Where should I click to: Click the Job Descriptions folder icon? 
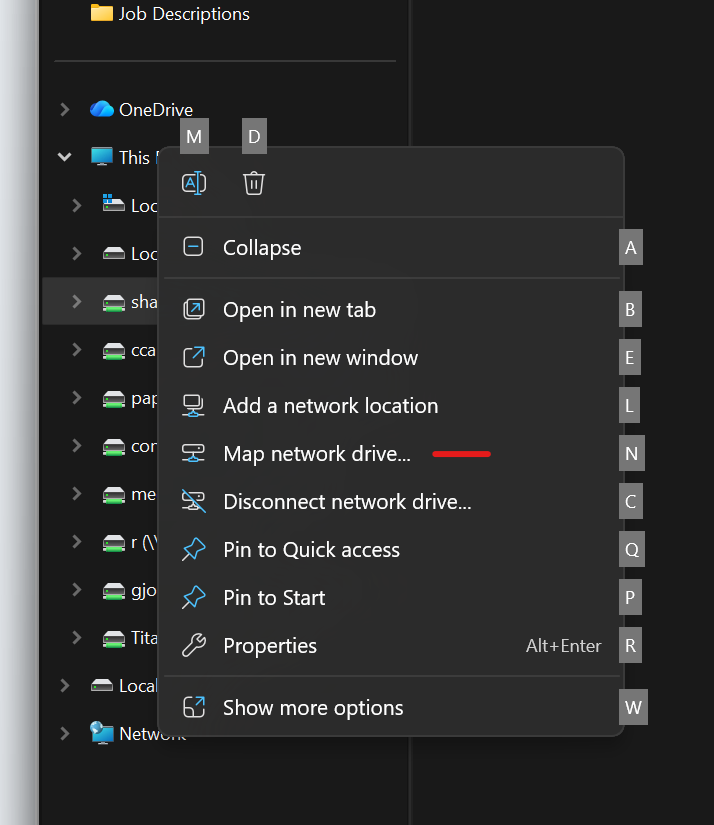pos(102,13)
